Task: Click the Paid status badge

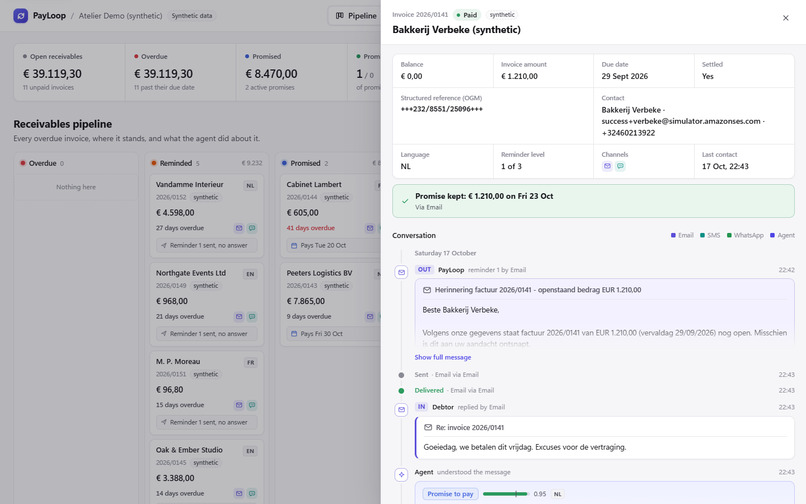Action: (x=466, y=15)
